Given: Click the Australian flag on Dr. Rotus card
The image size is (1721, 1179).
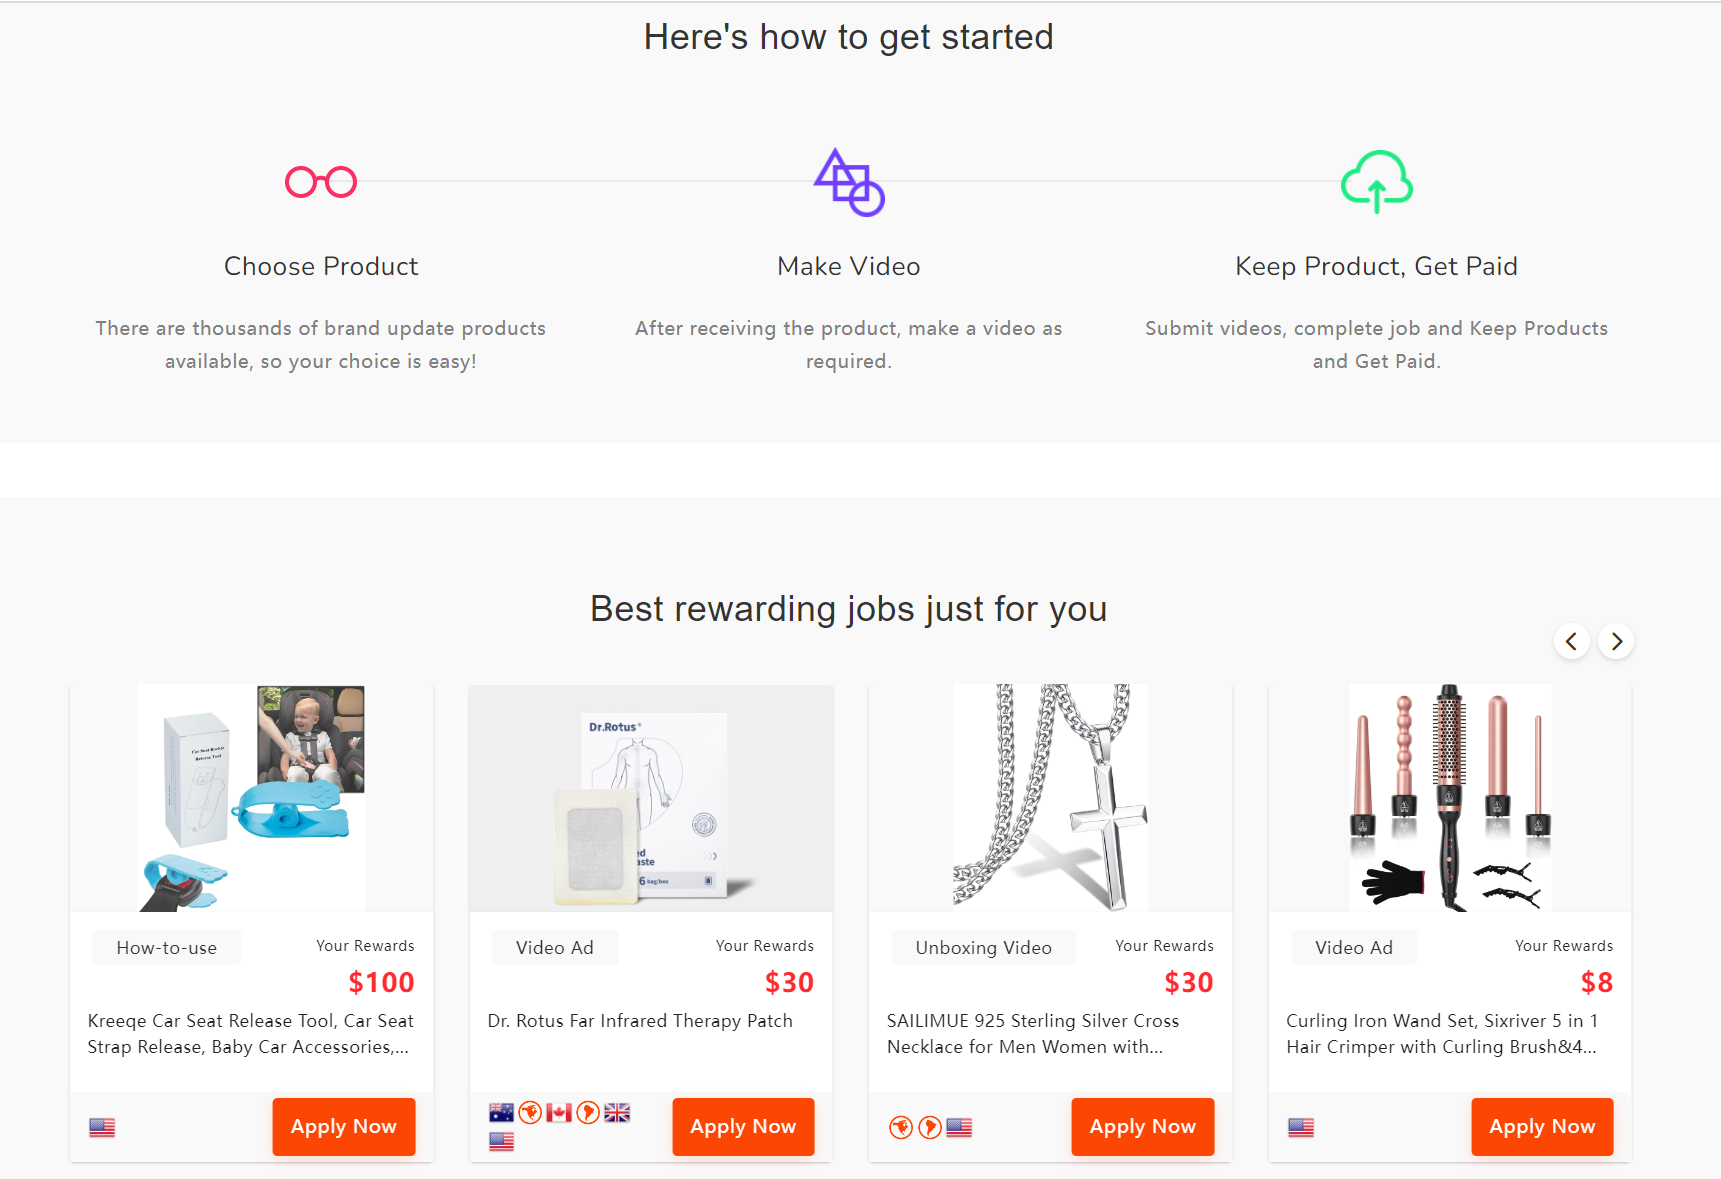Looking at the screenshot, I should 501,1113.
